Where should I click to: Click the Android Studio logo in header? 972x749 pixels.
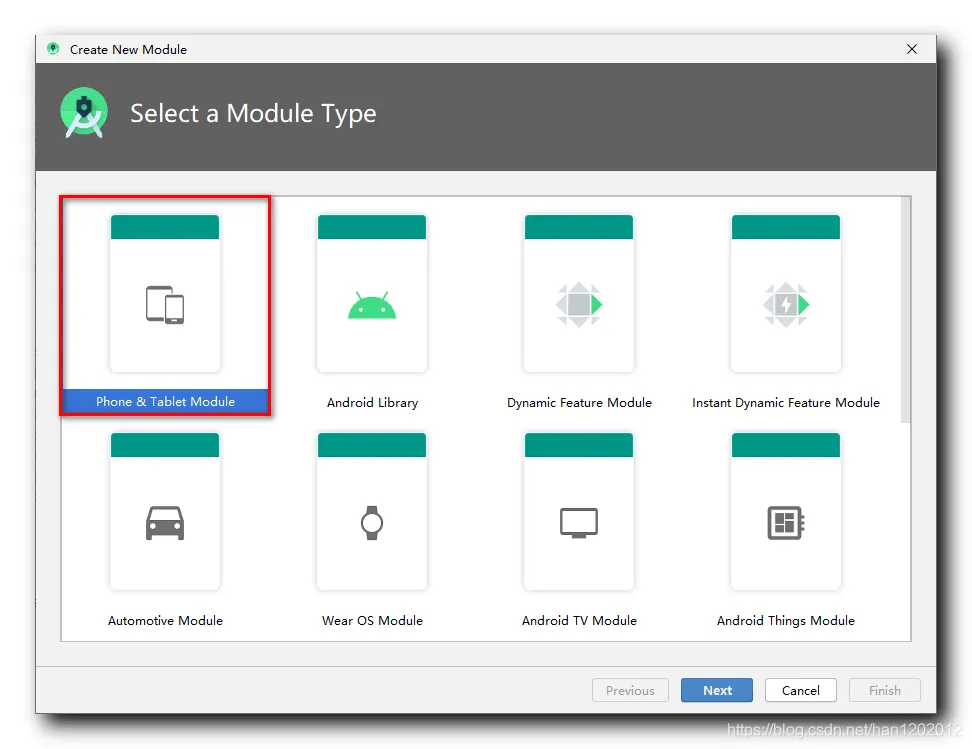(x=84, y=113)
